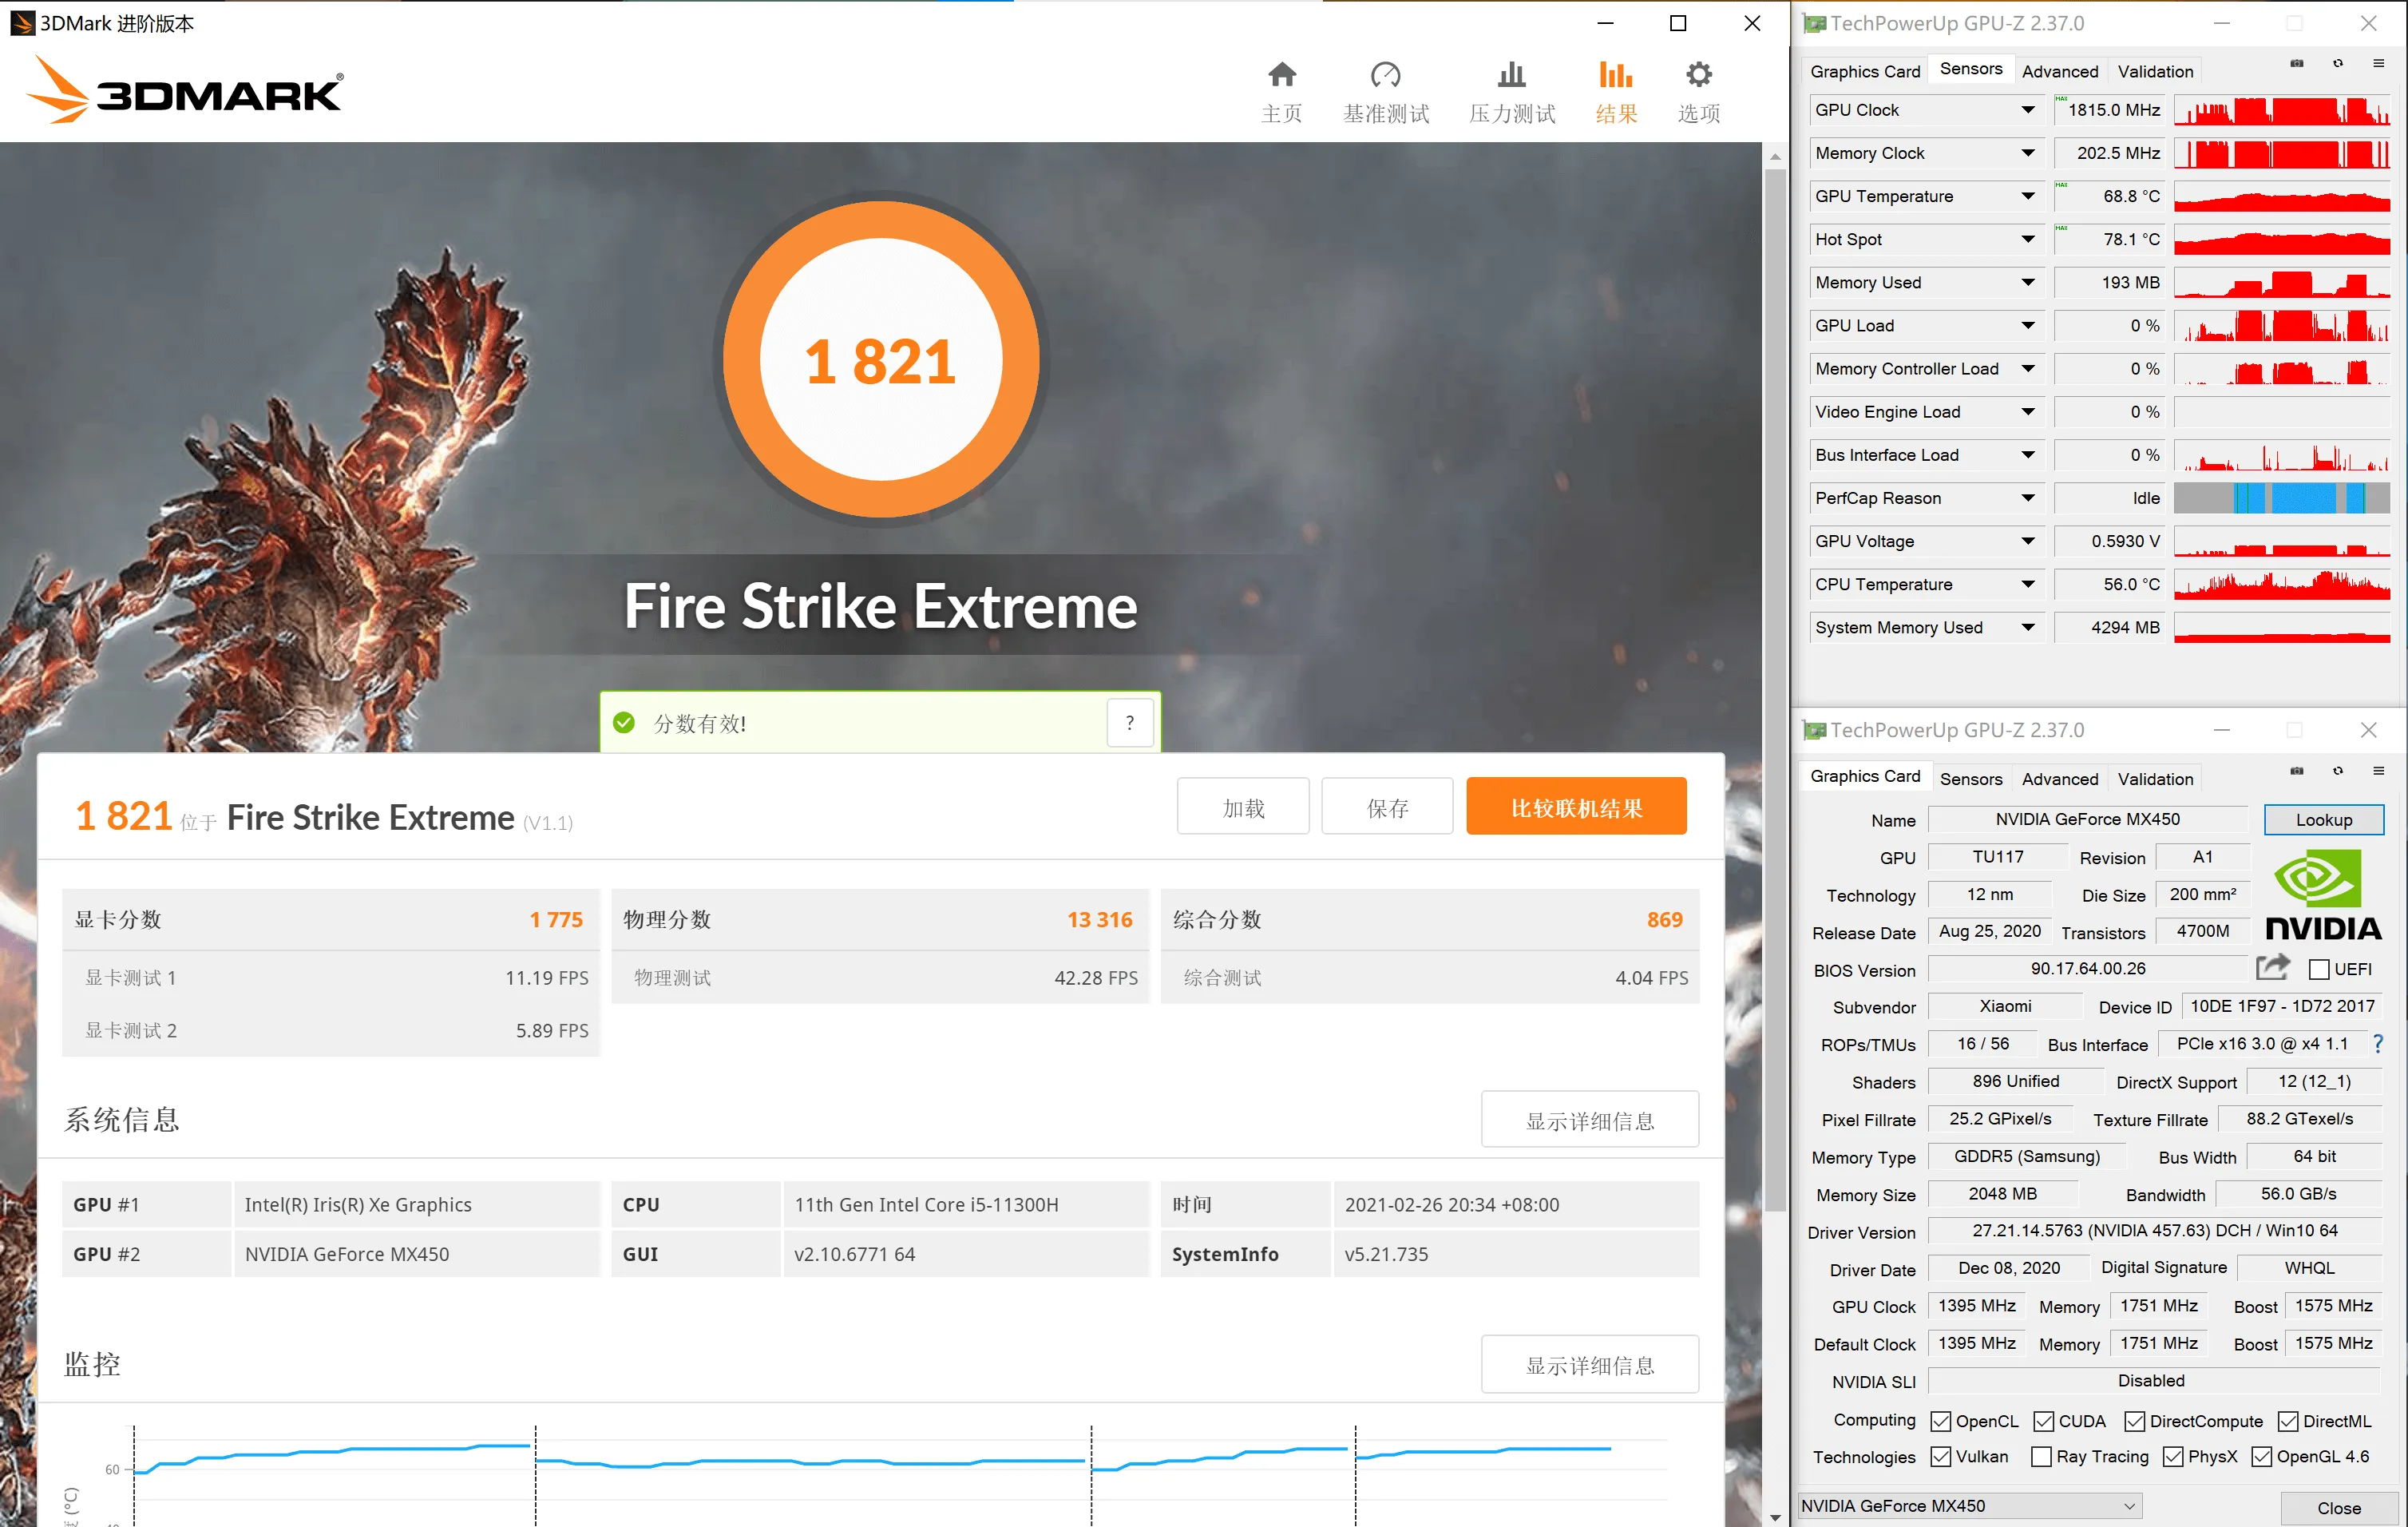Switch to Validation tab in top GPU-Z window

click(x=2155, y=71)
